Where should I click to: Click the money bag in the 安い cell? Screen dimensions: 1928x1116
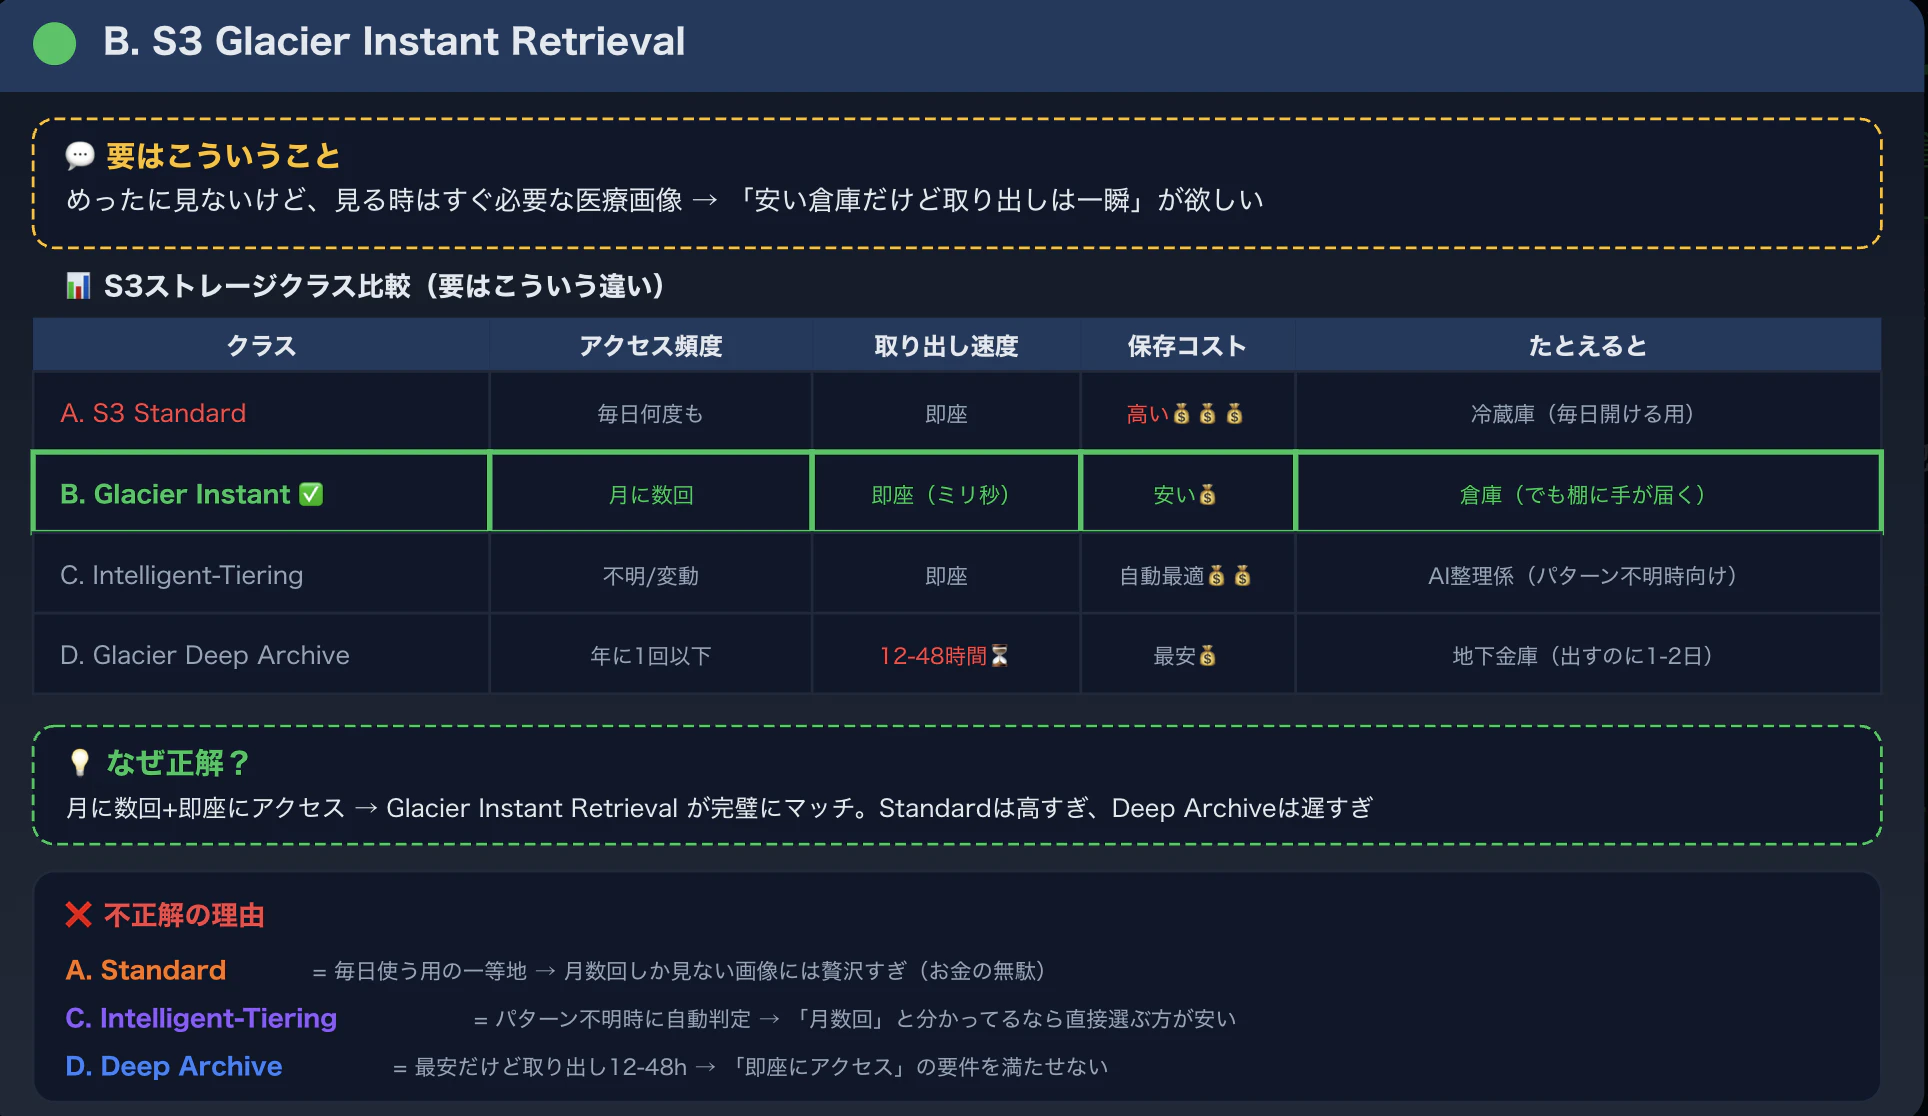coord(1208,494)
